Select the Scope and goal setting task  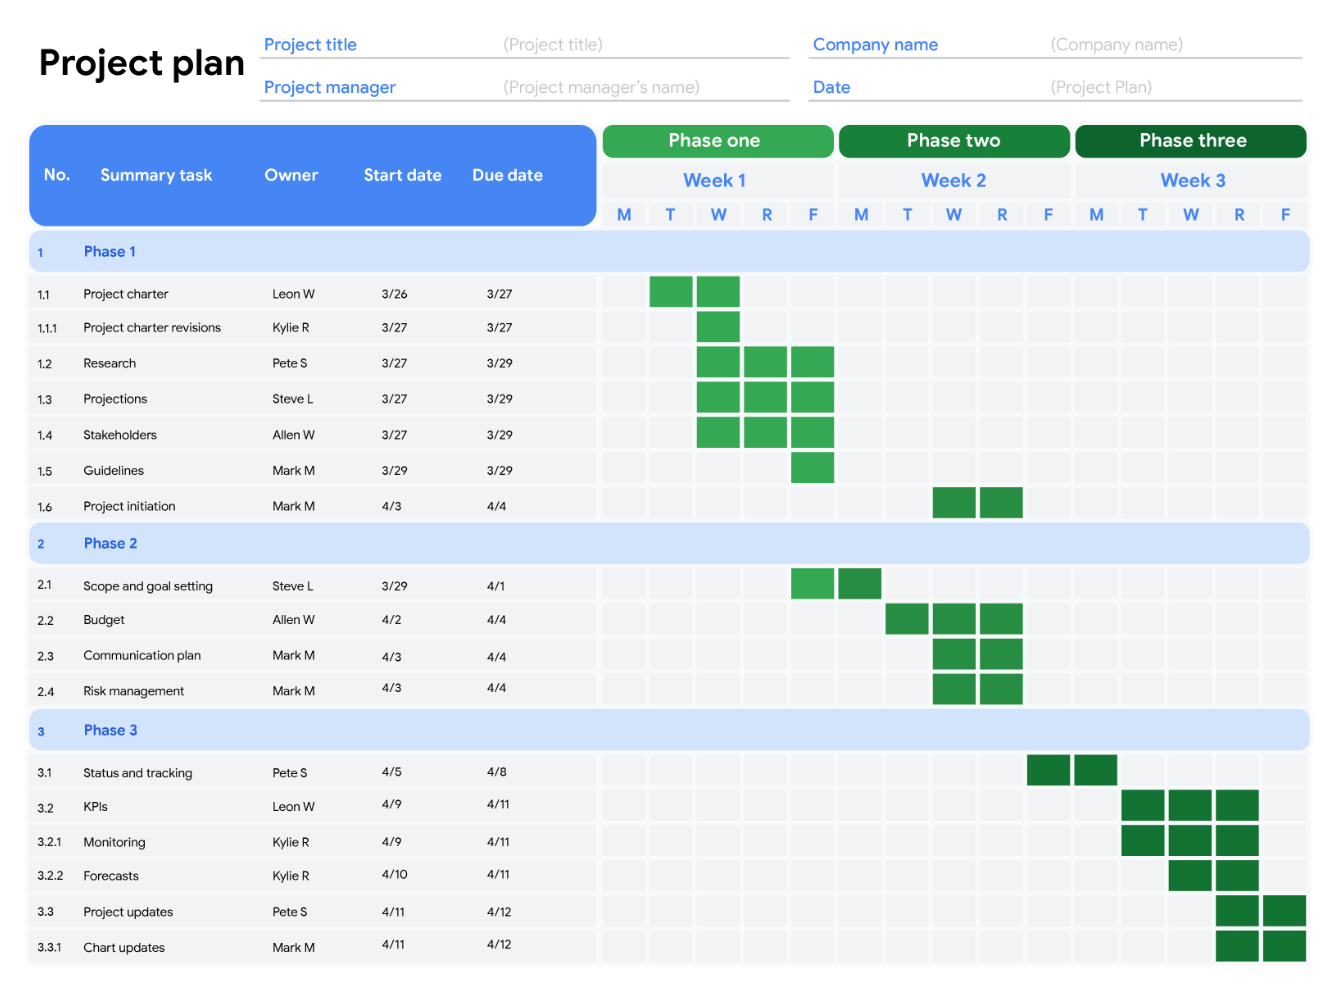click(x=148, y=586)
